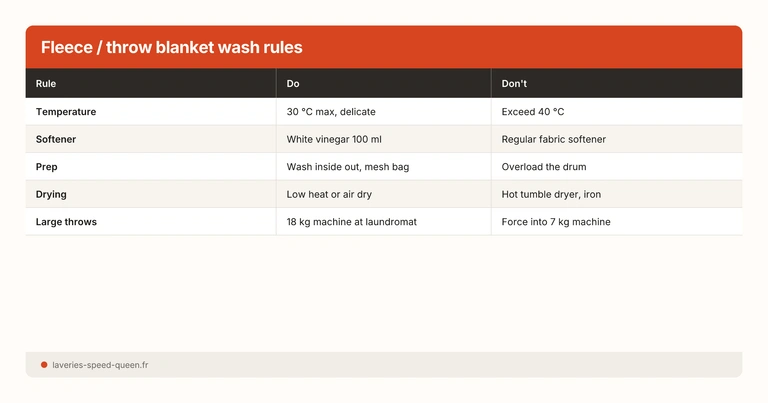
Task: Click the 'Exceed 40 °C' cell
Action: 533,112
